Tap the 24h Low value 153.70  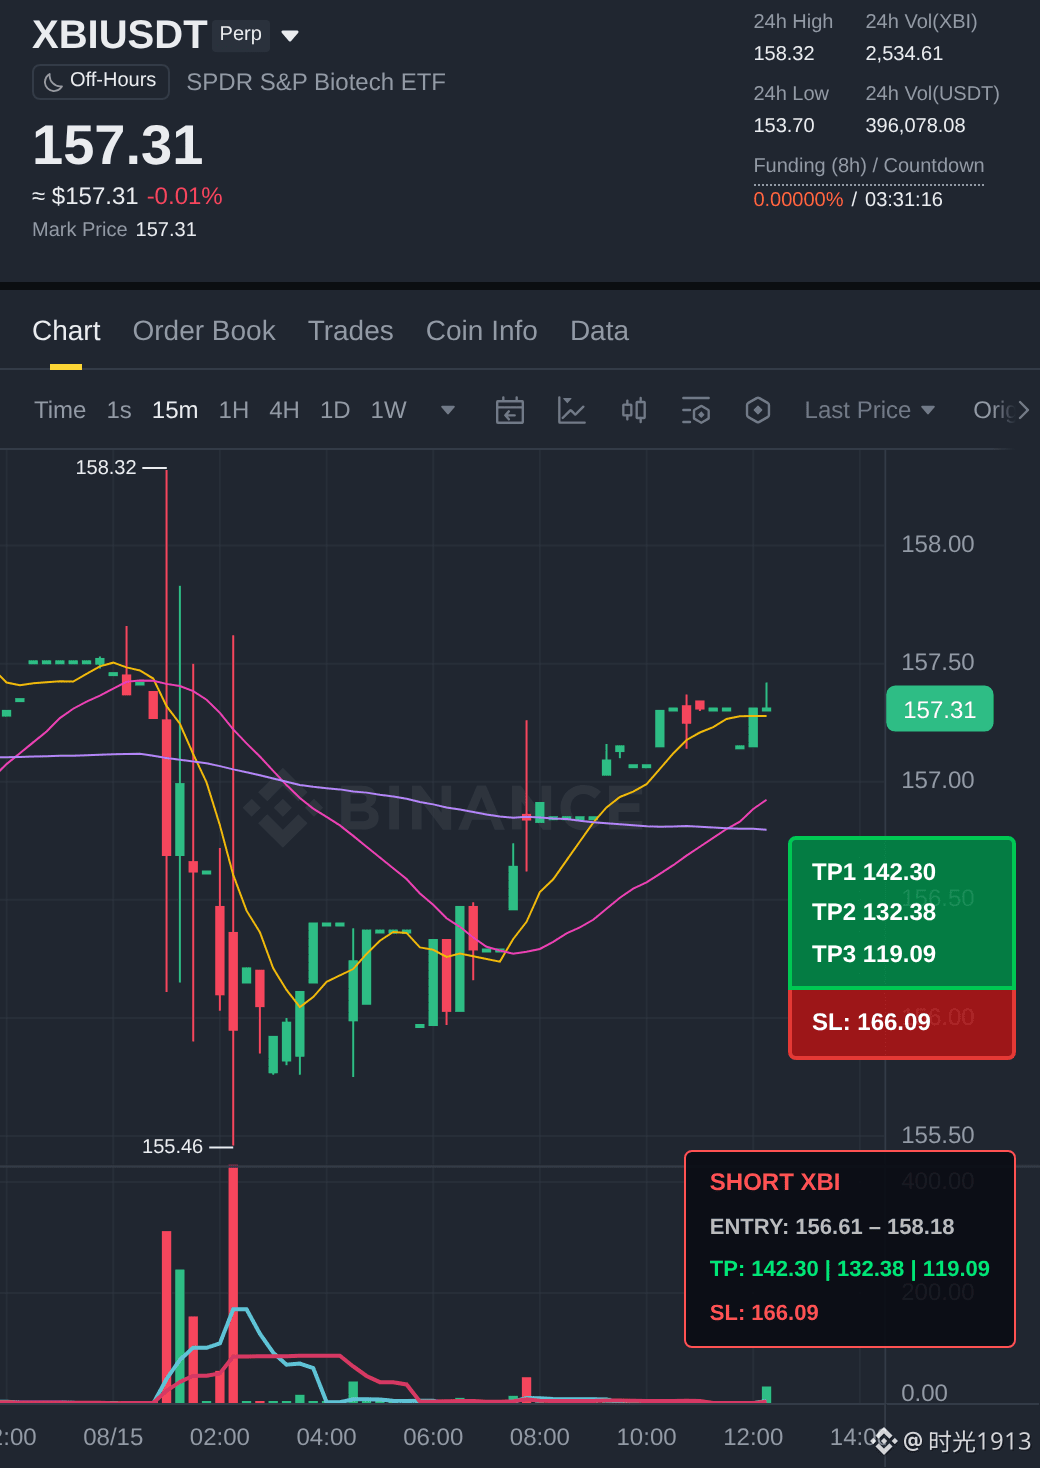coord(784,126)
